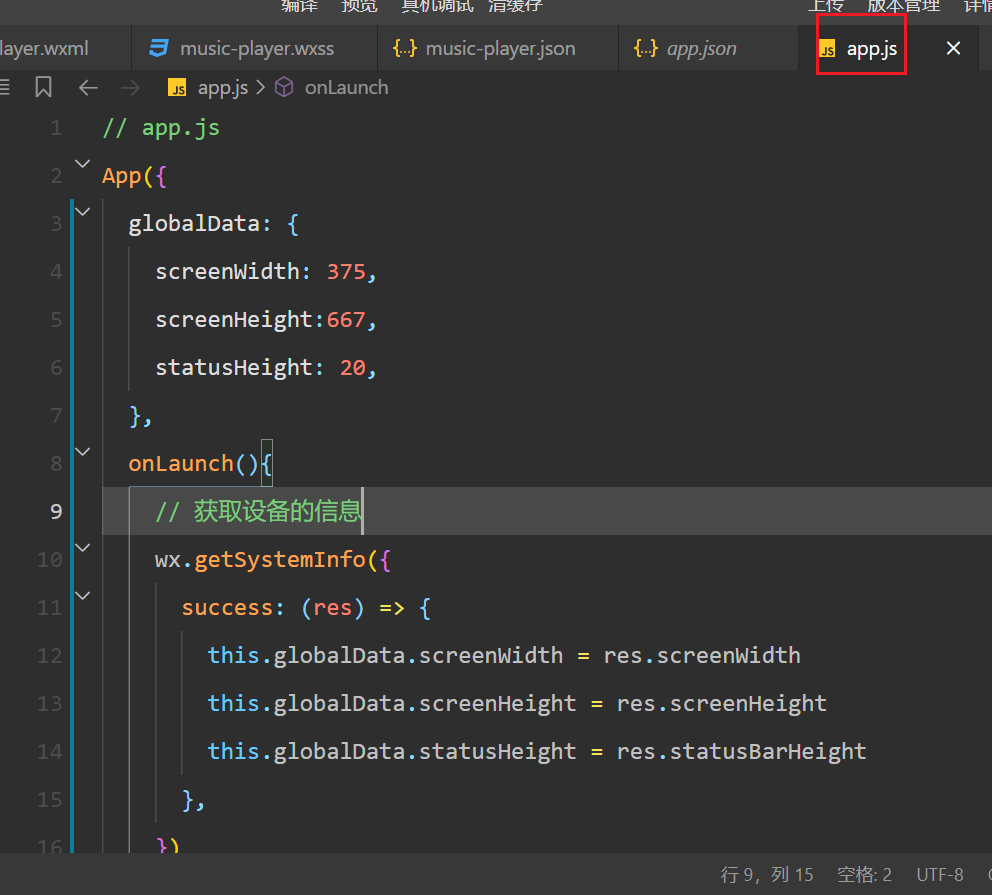Click the app.js breadcrumb segment
Viewport: 992px width, 895px height.
222,88
